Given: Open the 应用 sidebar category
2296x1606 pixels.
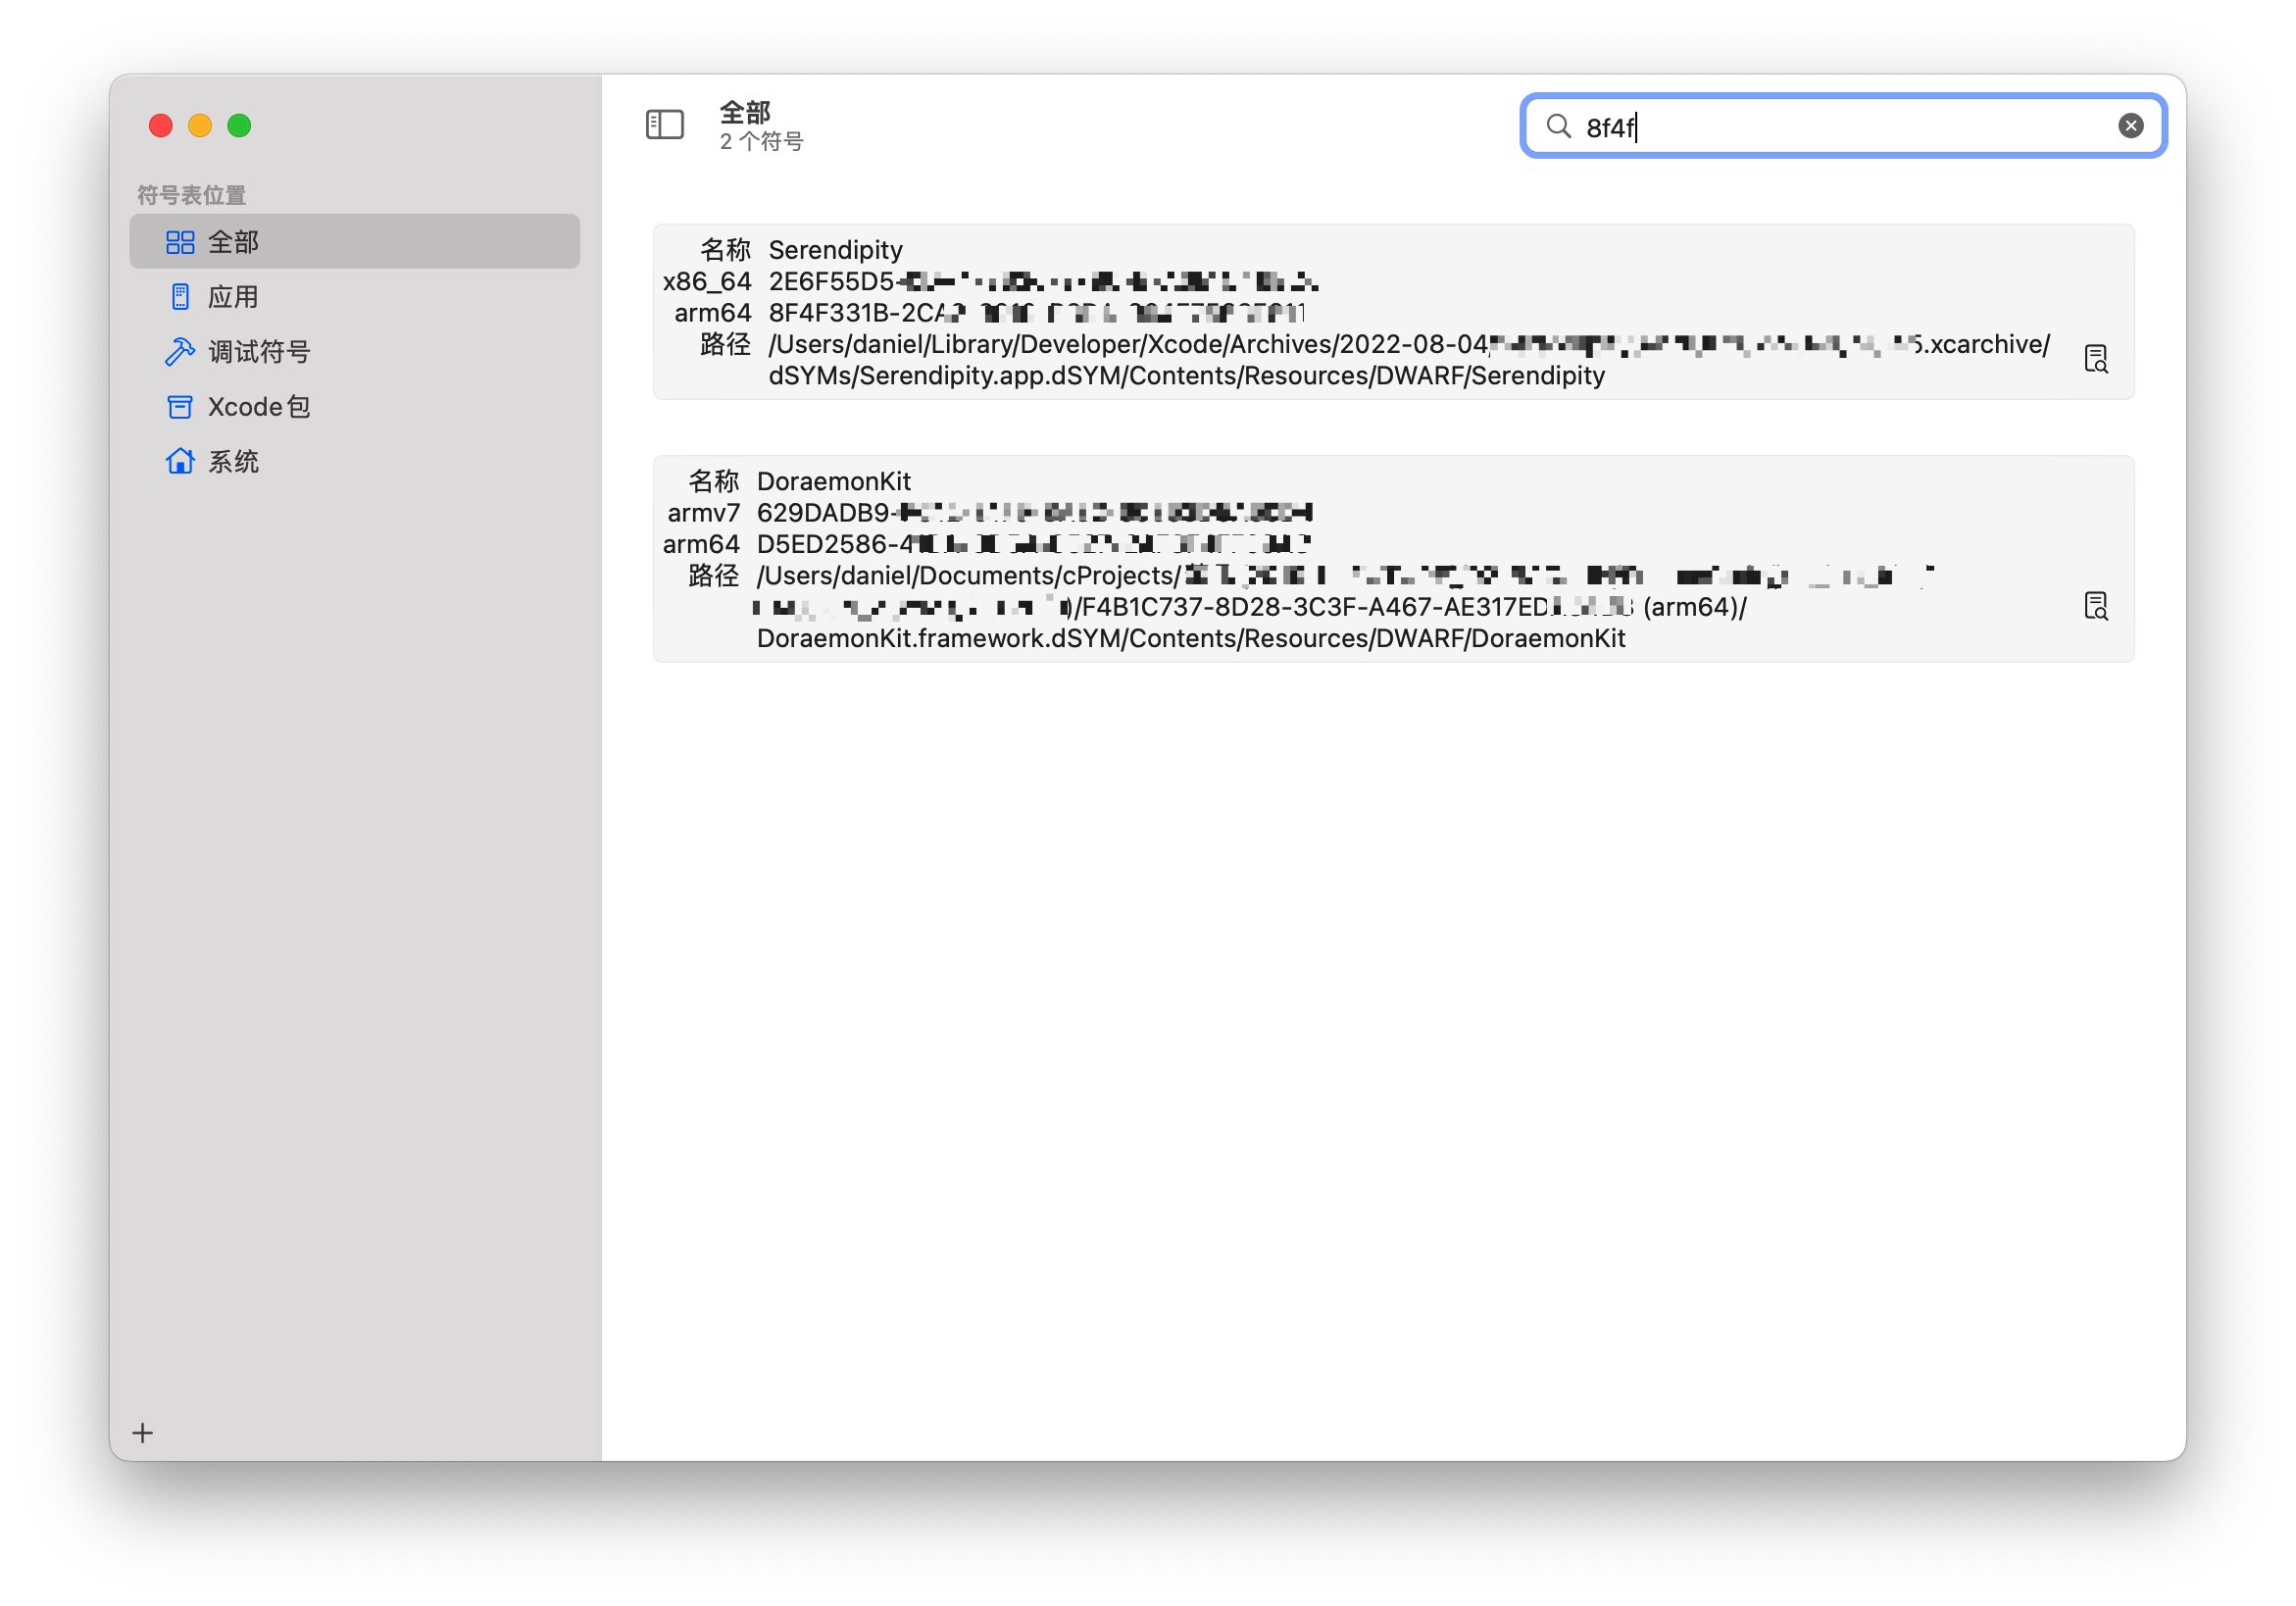Looking at the screenshot, I should (x=232, y=297).
